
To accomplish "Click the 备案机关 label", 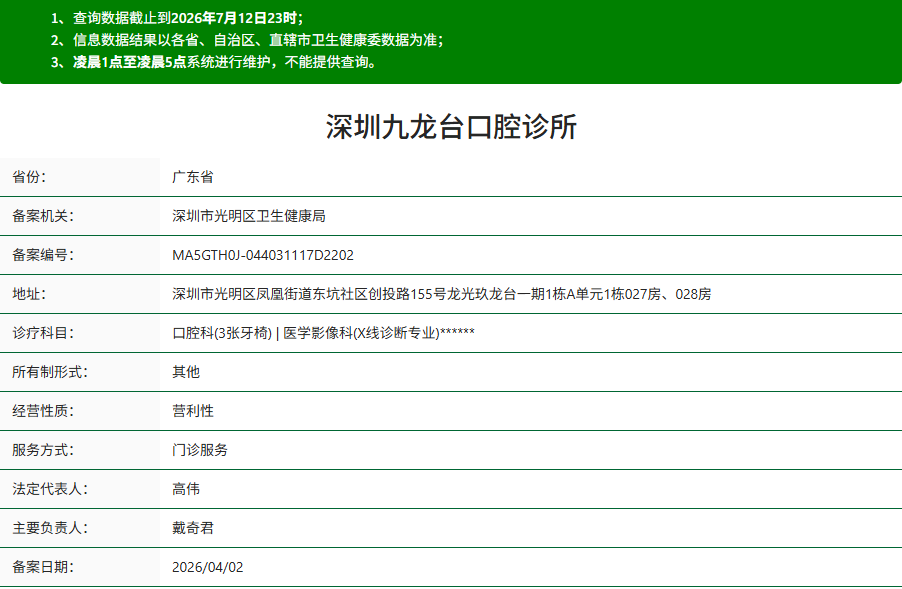I will 43,216.
